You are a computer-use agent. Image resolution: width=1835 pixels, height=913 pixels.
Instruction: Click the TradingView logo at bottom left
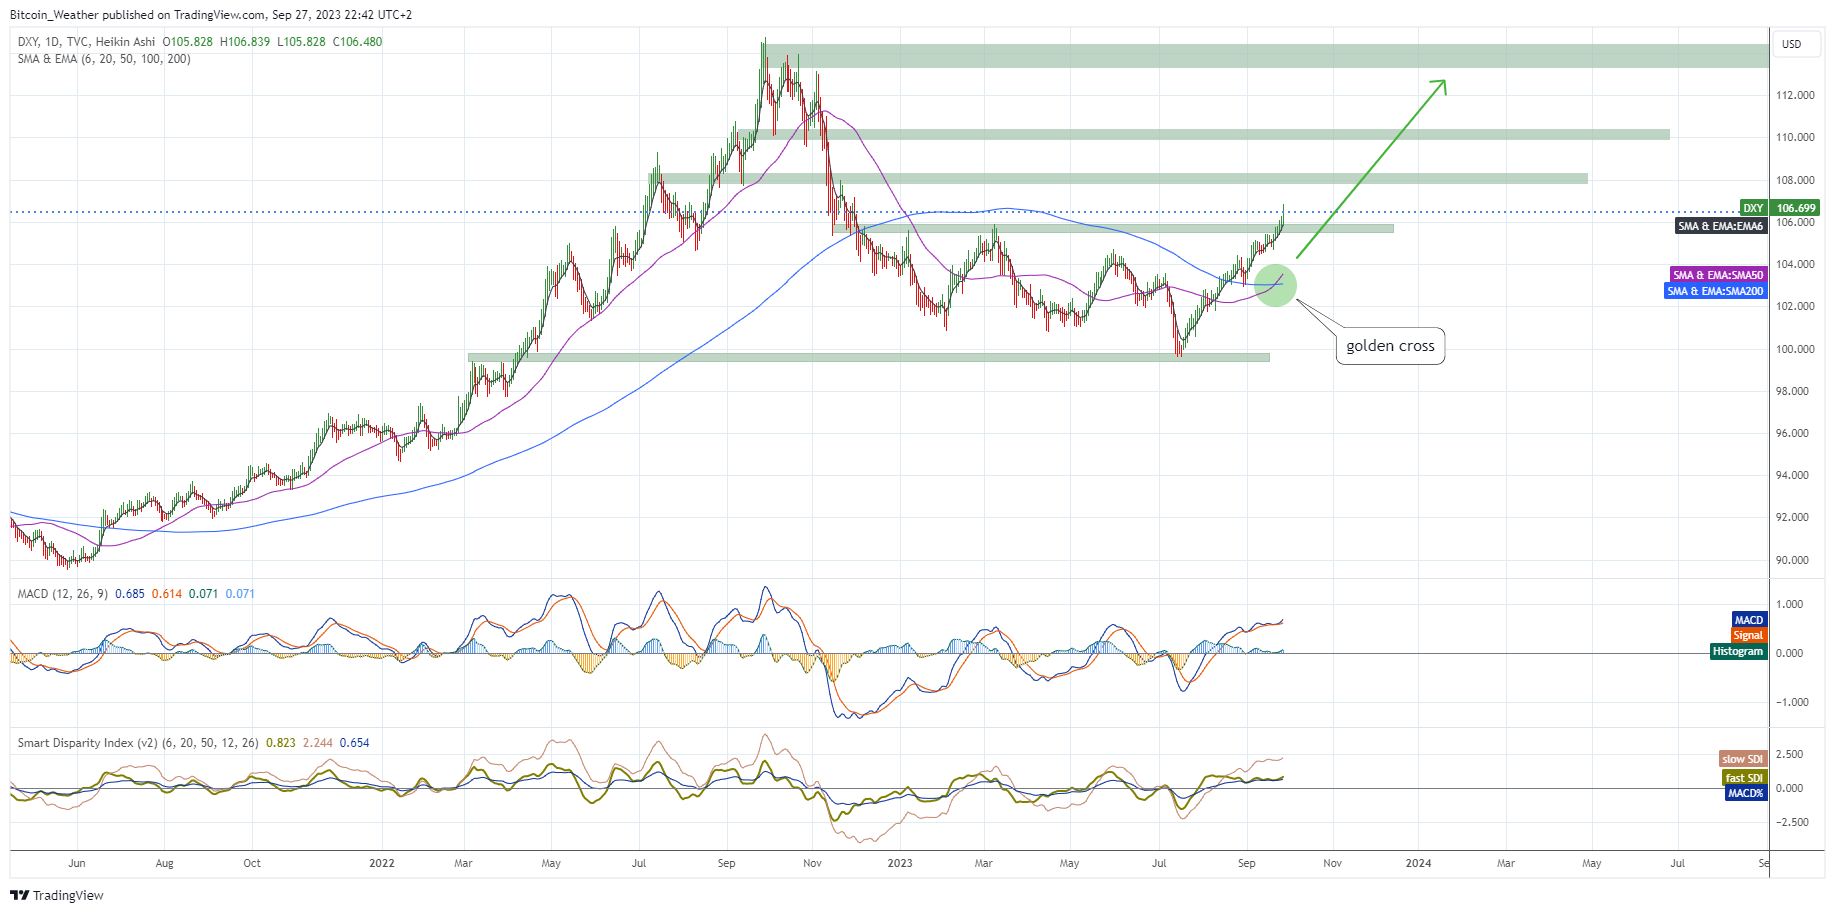(x=57, y=895)
